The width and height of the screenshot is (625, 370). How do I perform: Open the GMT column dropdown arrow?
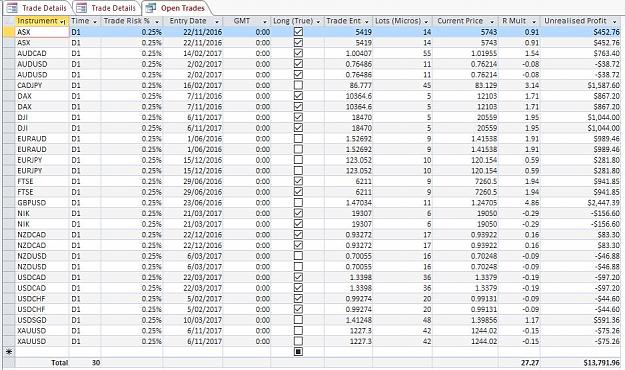pos(265,22)
